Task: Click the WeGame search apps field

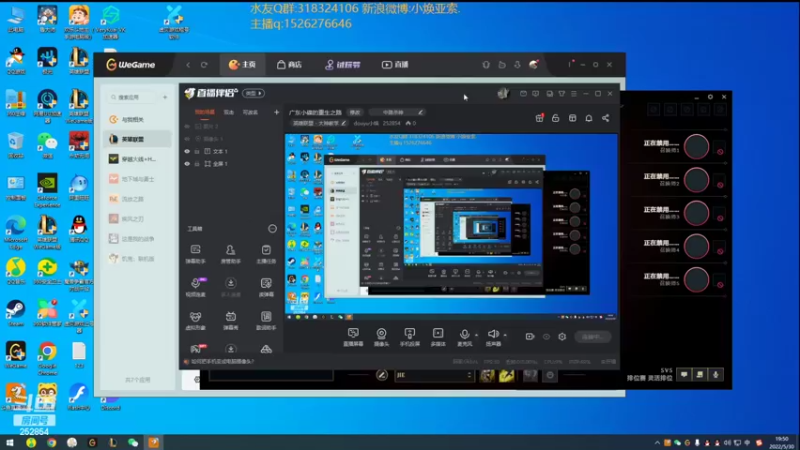Action: pos(133,97)
